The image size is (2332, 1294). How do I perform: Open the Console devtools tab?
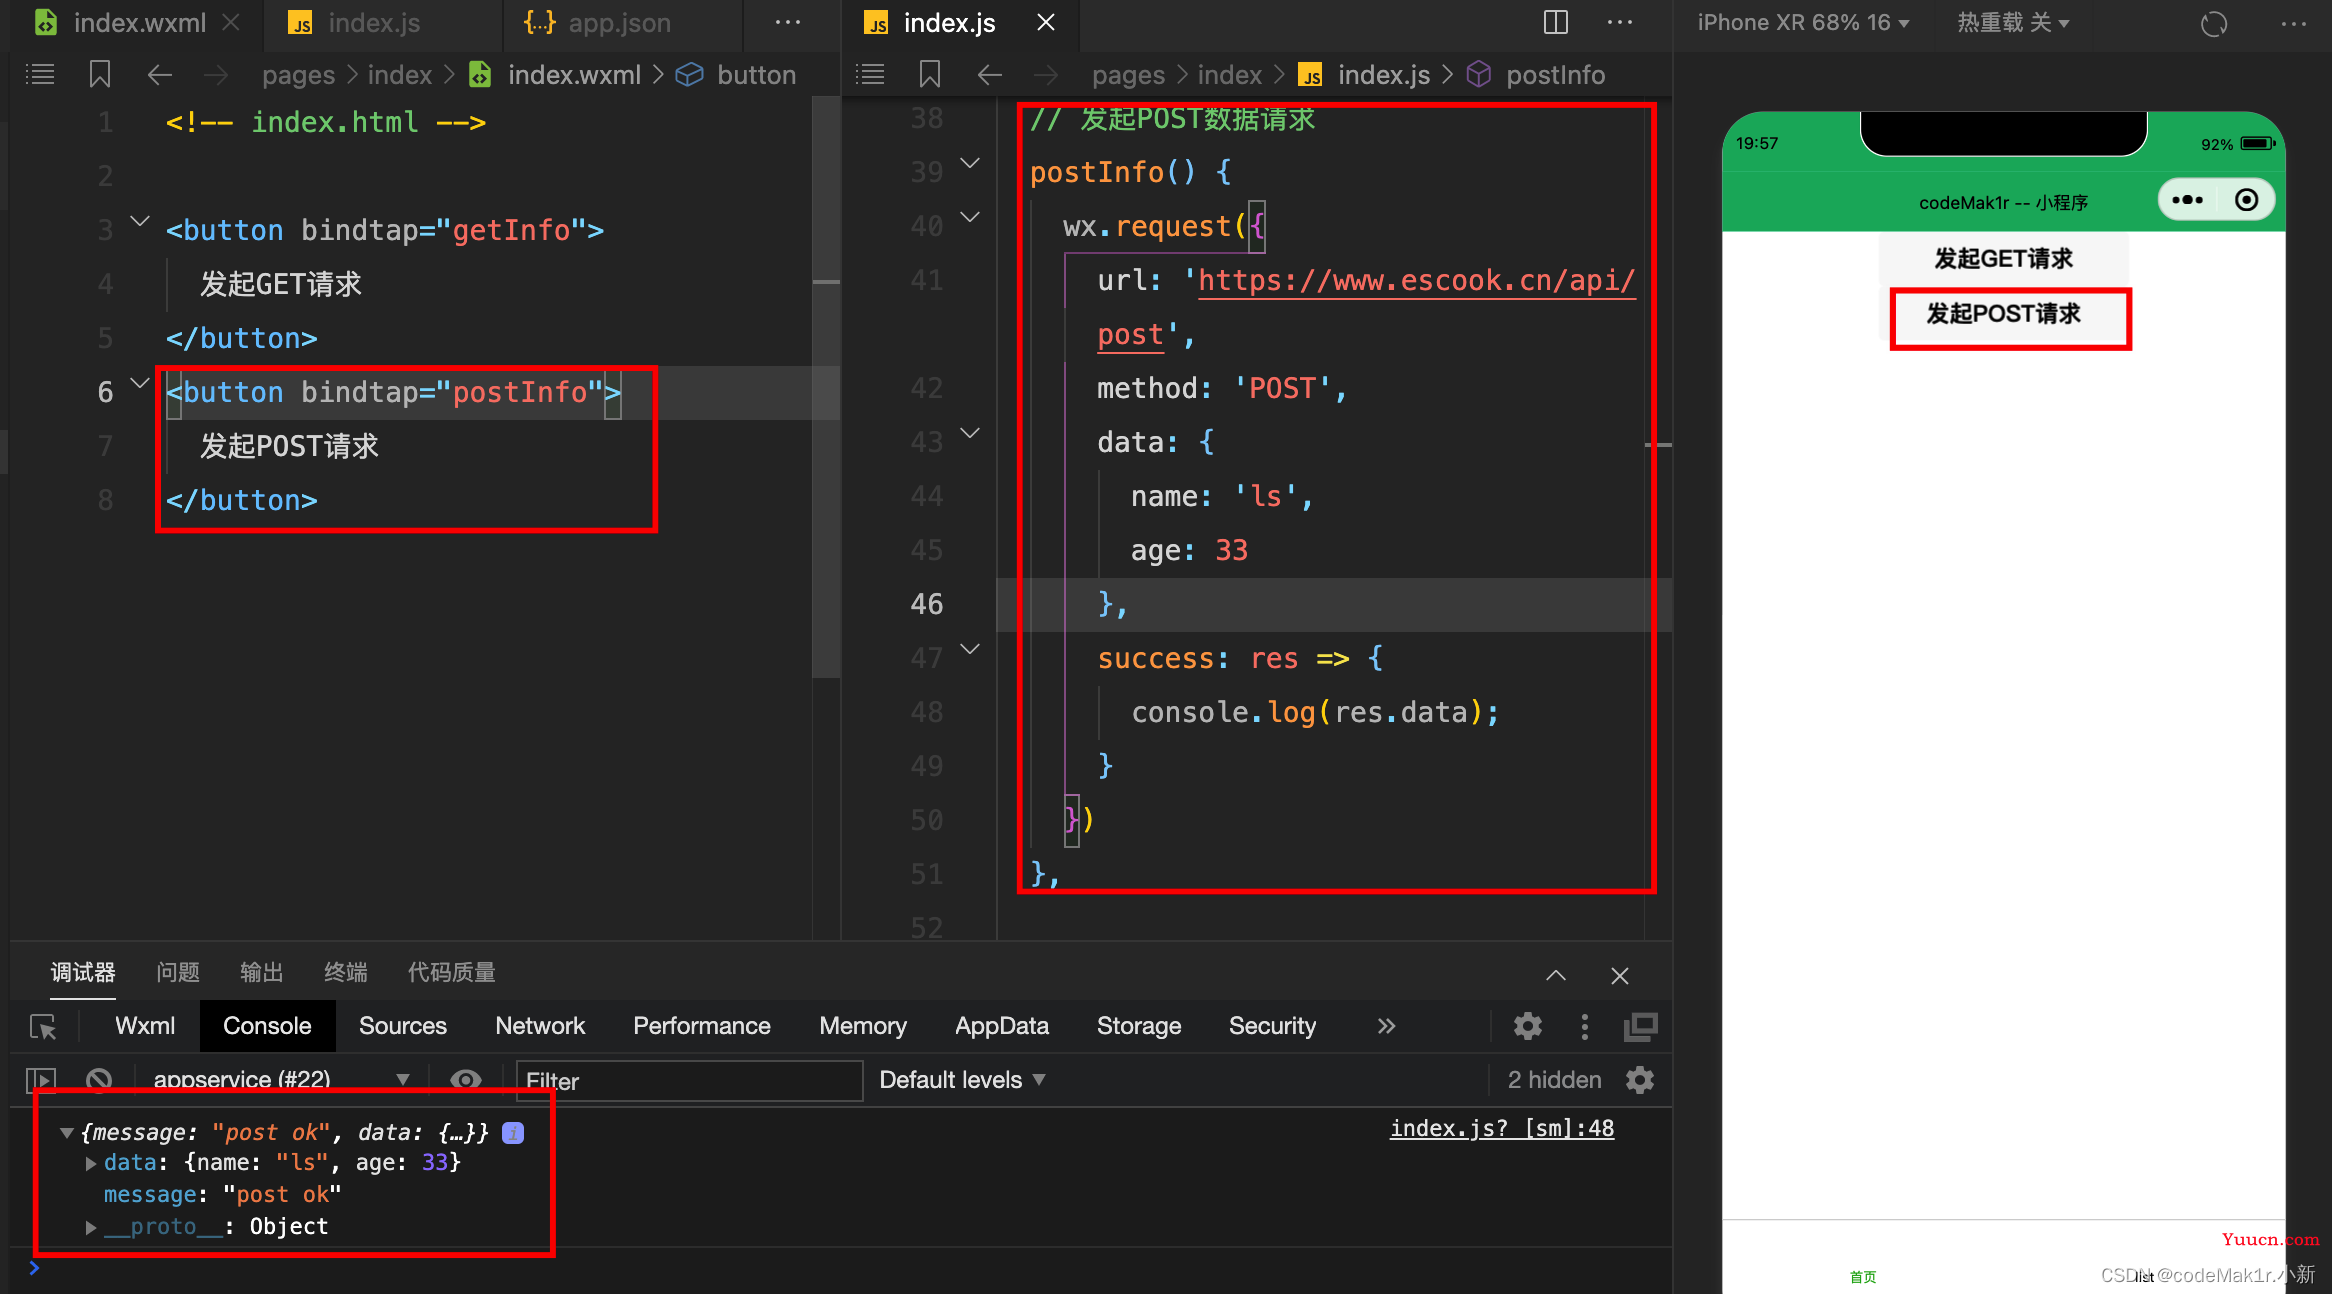tap(267, 1026)
